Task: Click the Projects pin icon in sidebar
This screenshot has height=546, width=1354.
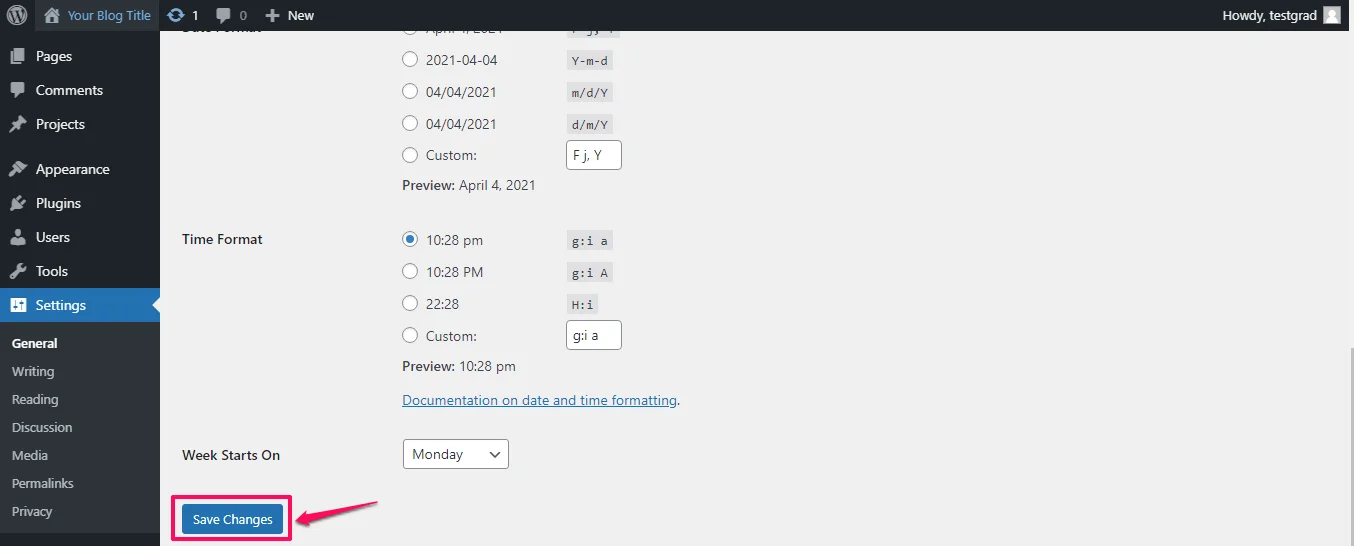Action: 18,125
